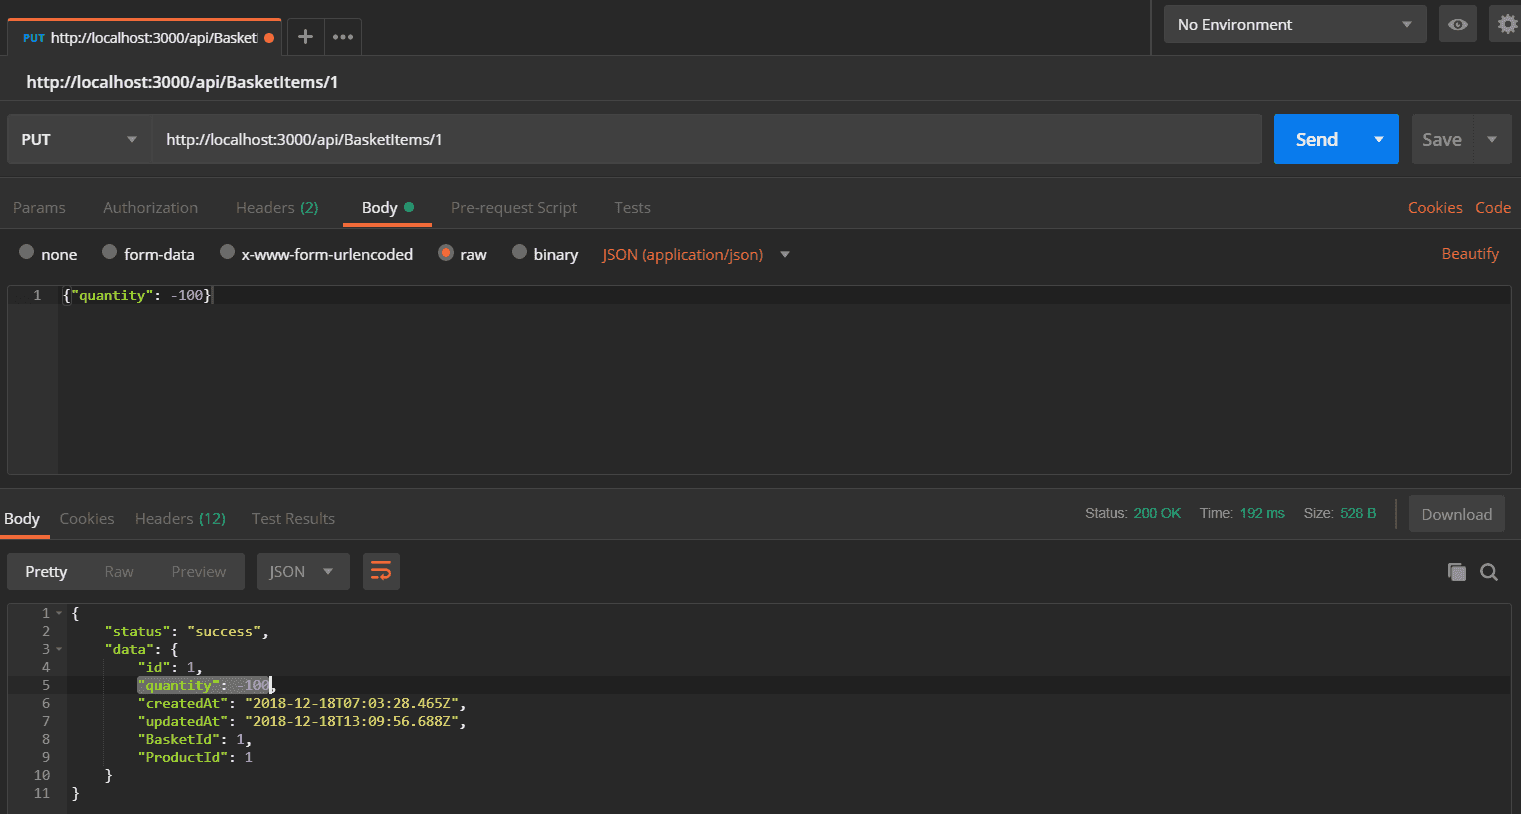Collapse the data object at line 3

[59, 649]
